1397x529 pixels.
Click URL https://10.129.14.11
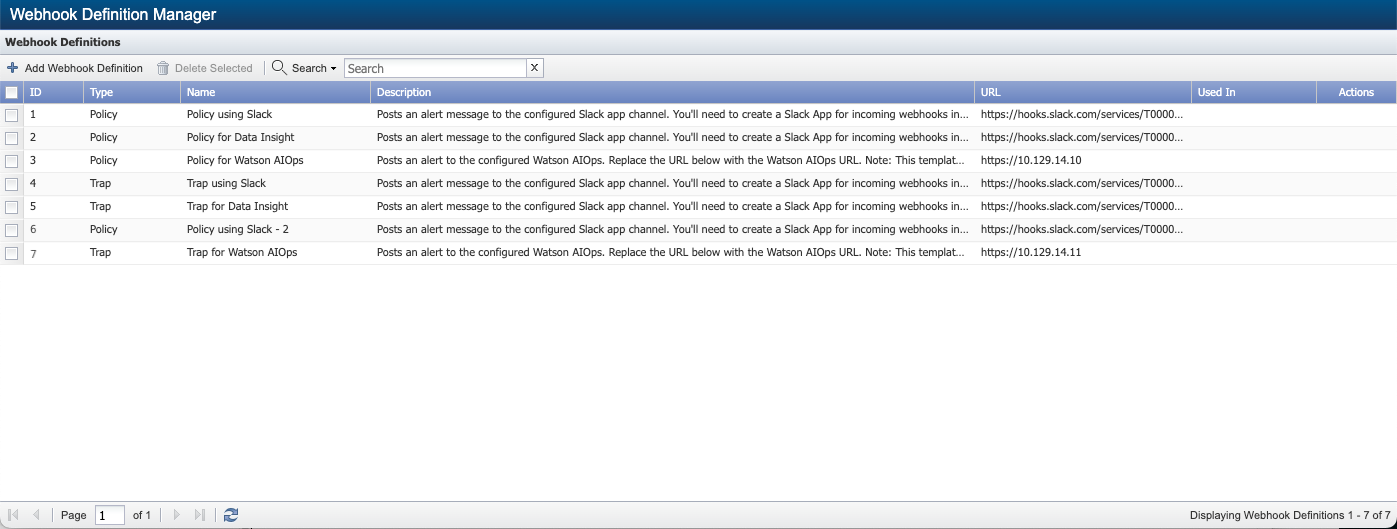click(1031, 252)
